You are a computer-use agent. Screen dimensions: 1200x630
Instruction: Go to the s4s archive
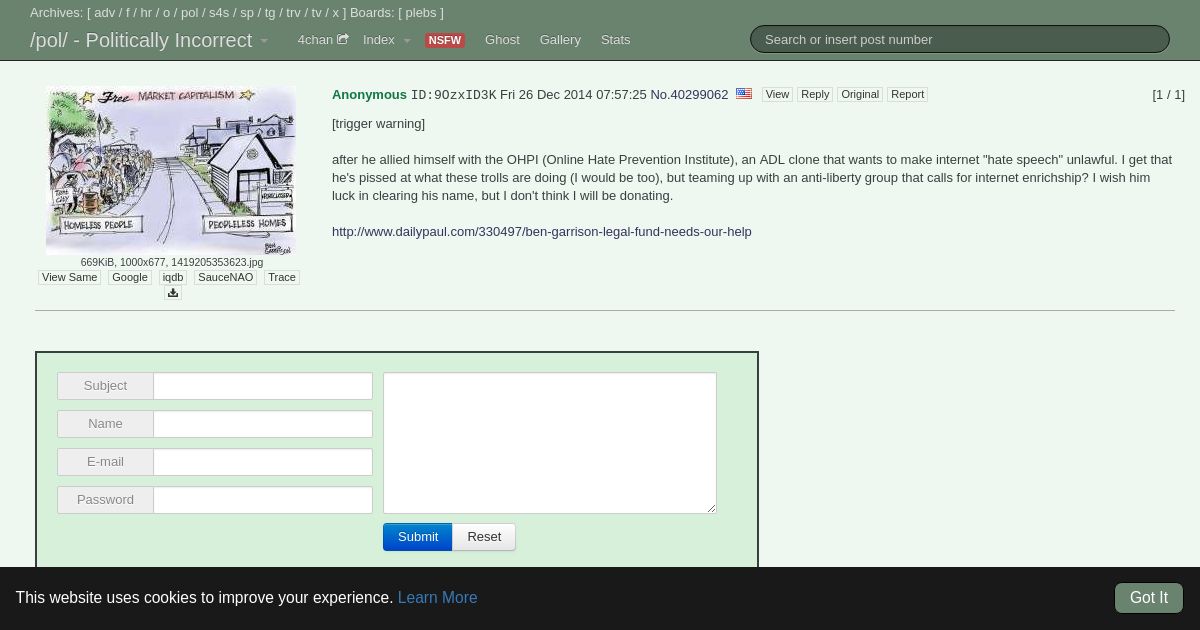click(219, 13)
